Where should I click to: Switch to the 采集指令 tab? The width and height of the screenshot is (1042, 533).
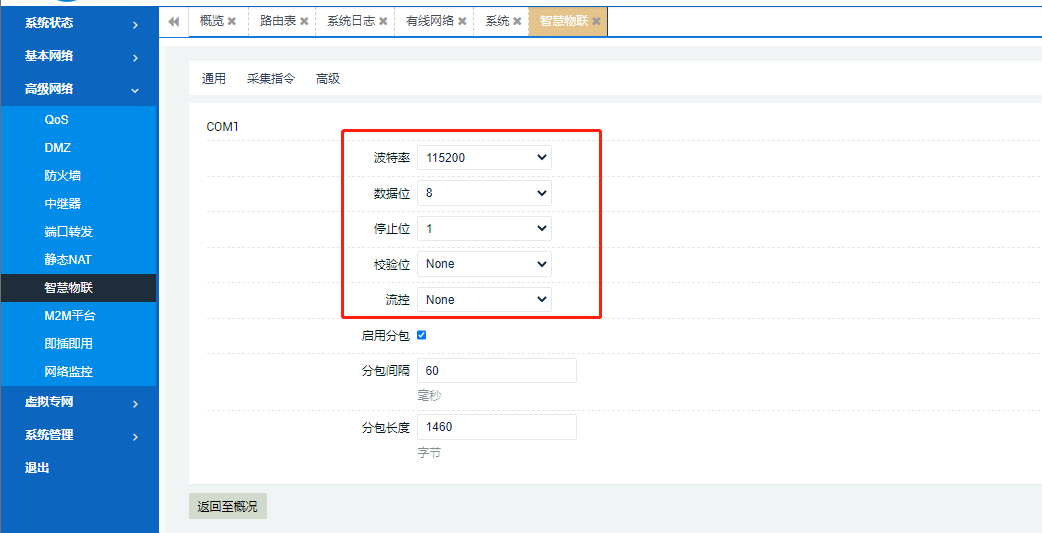(x=271, y=79)
